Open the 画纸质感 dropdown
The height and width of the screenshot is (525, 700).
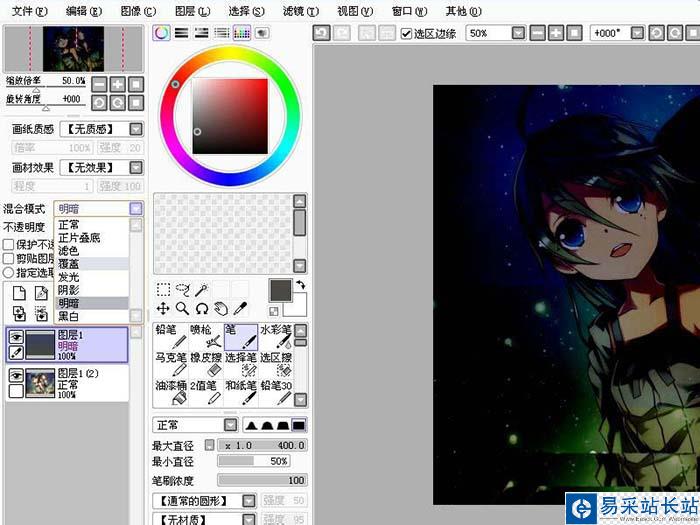tap(136, 129)
